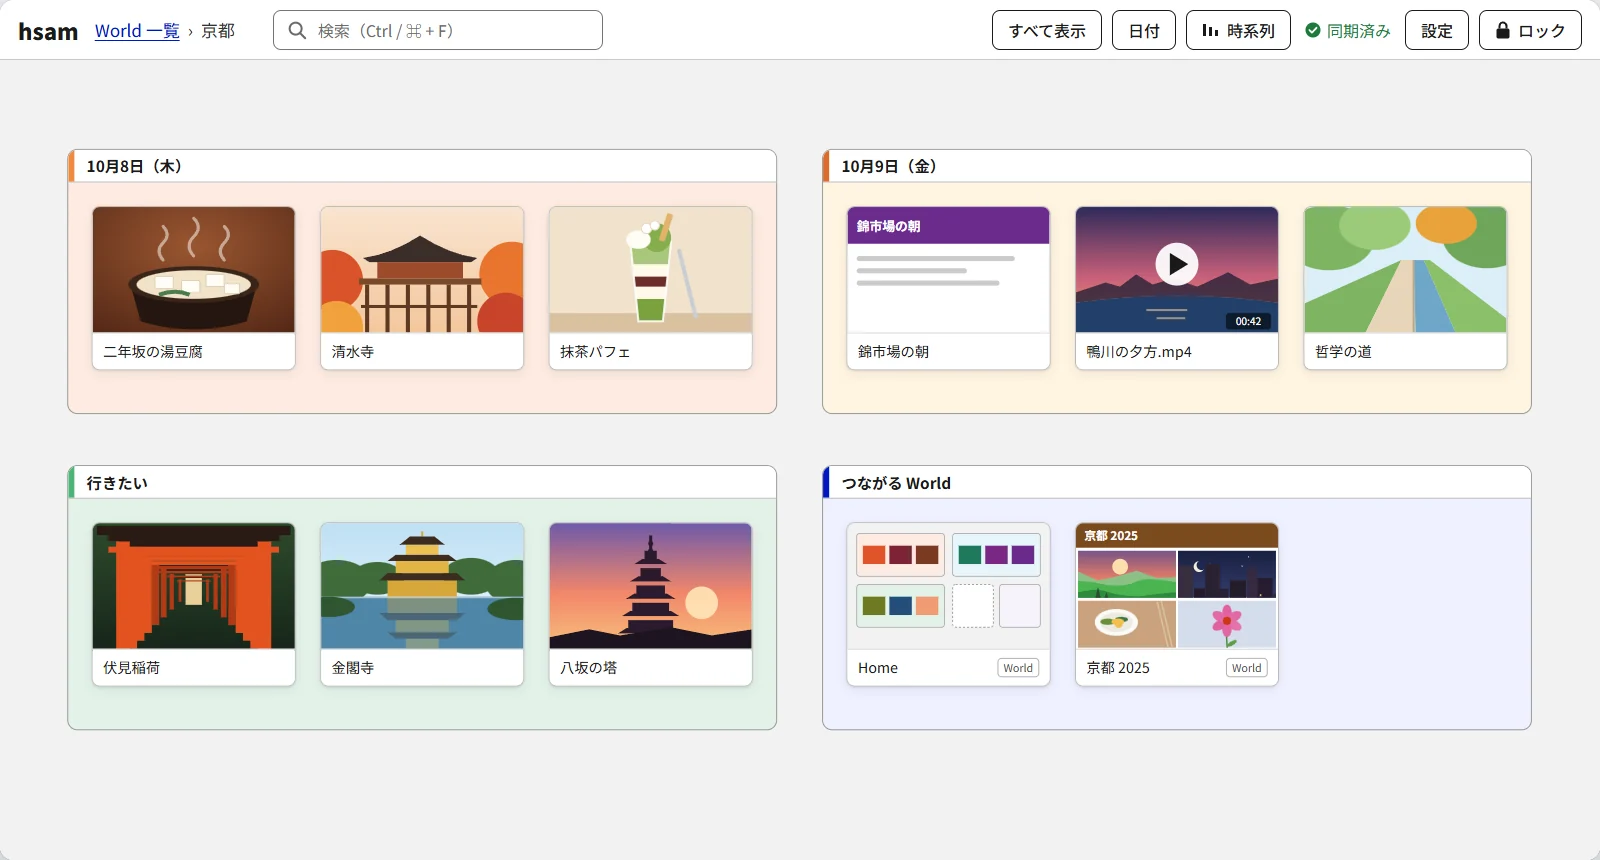Open the 錦市場の朝 note card

(948, 288)
